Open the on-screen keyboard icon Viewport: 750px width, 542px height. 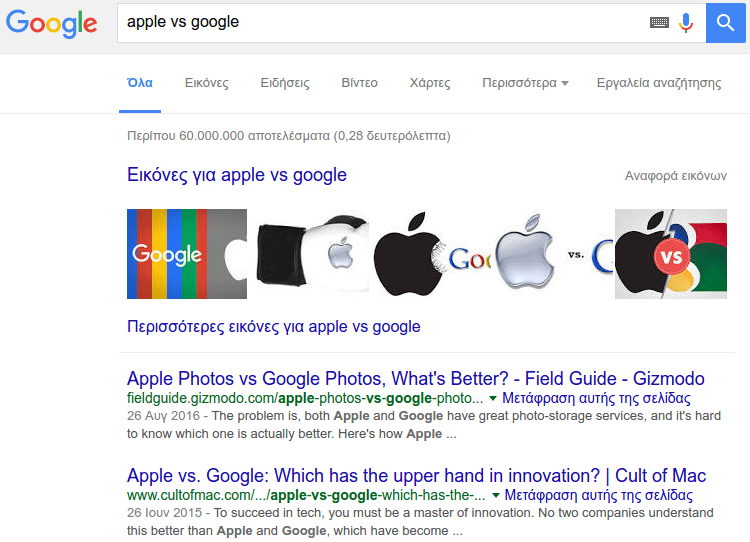pyautogui.click(x=659, y=22)
